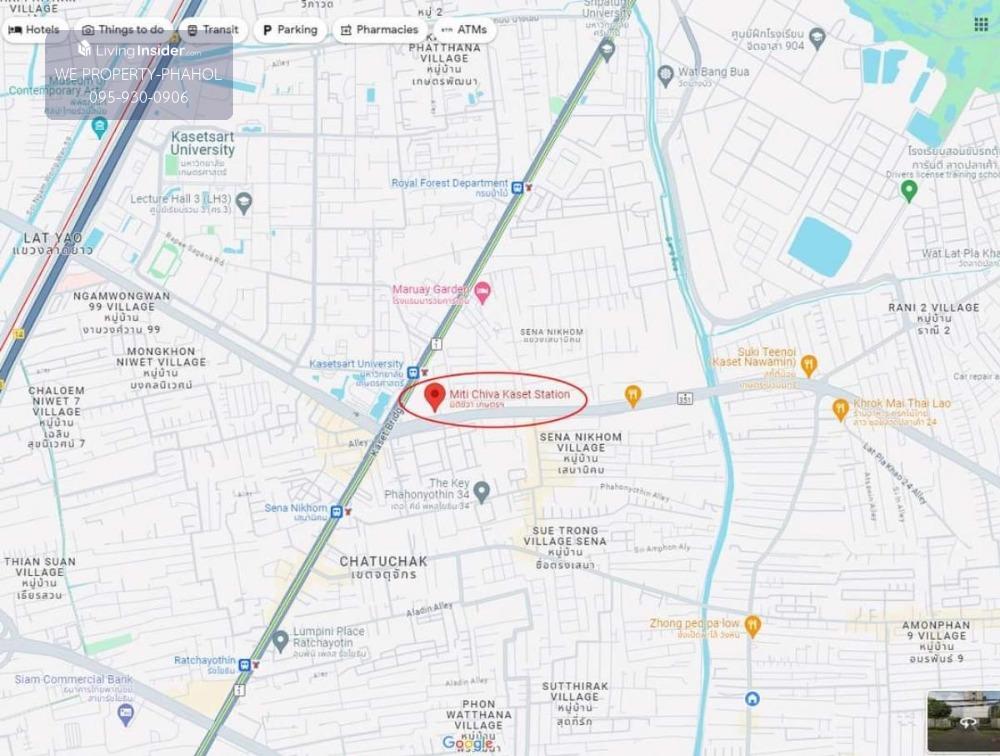Select Lumpini Place Ratchayotin location pin
The image size is (1000, 756).
pos(280,641)
